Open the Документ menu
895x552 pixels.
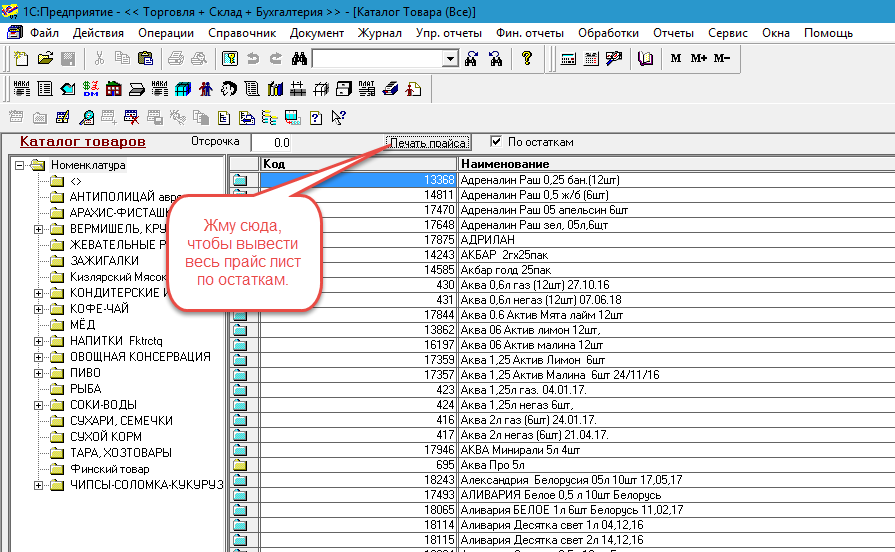pyautogui.click(x=317, y=33)
